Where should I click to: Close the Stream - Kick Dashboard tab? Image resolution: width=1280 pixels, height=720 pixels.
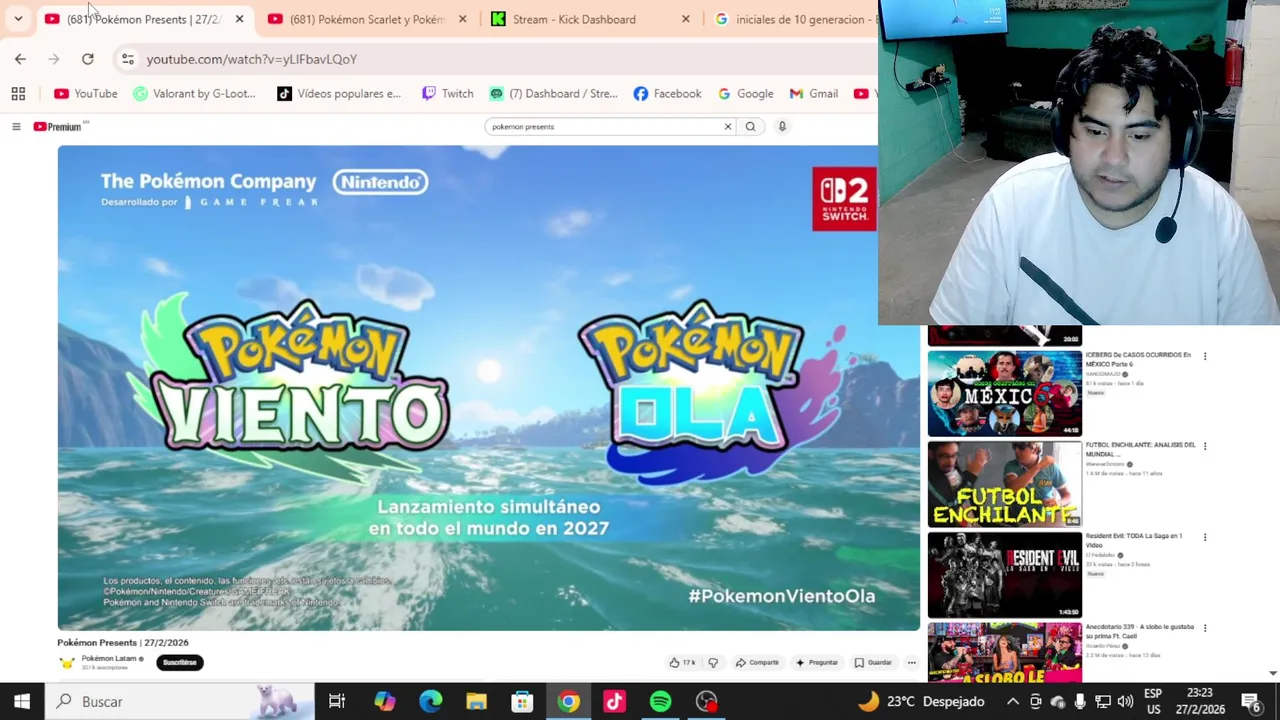point(685,19)
